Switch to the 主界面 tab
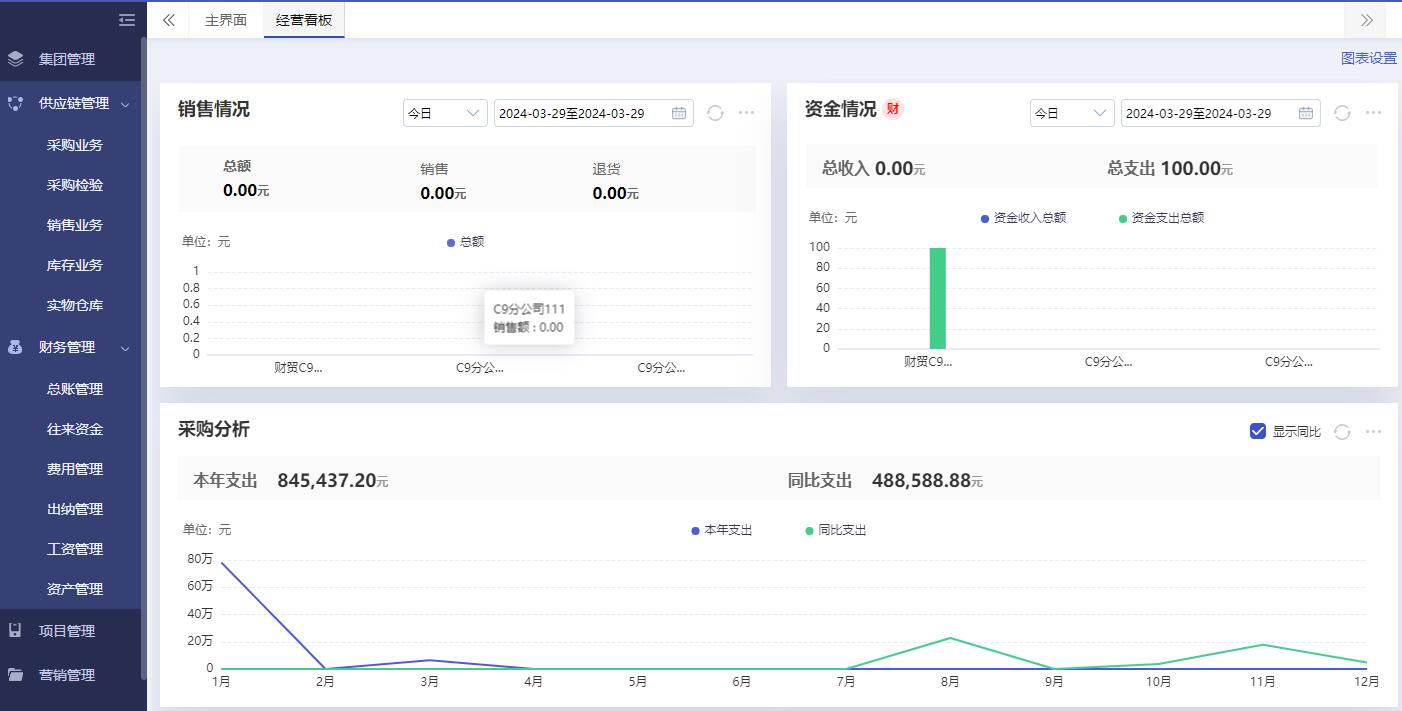Viewport: 1402px width, 711px height. coord(226,20)
